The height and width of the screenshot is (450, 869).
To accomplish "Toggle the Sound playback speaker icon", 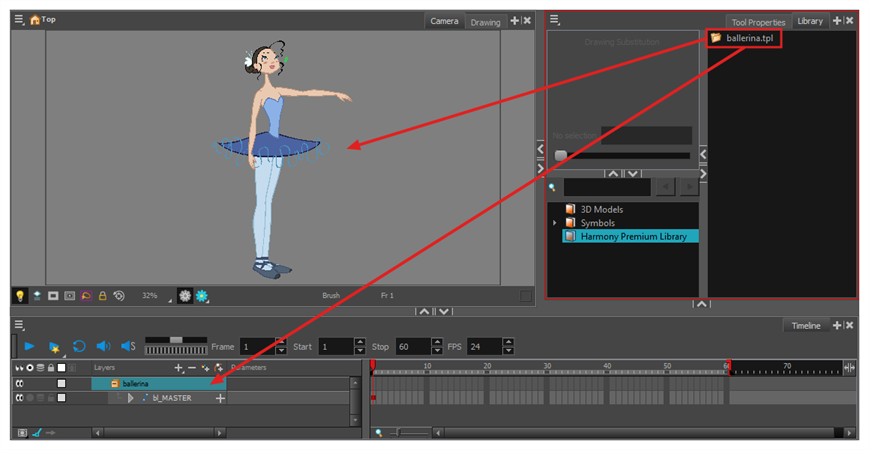I will (103, 346).
